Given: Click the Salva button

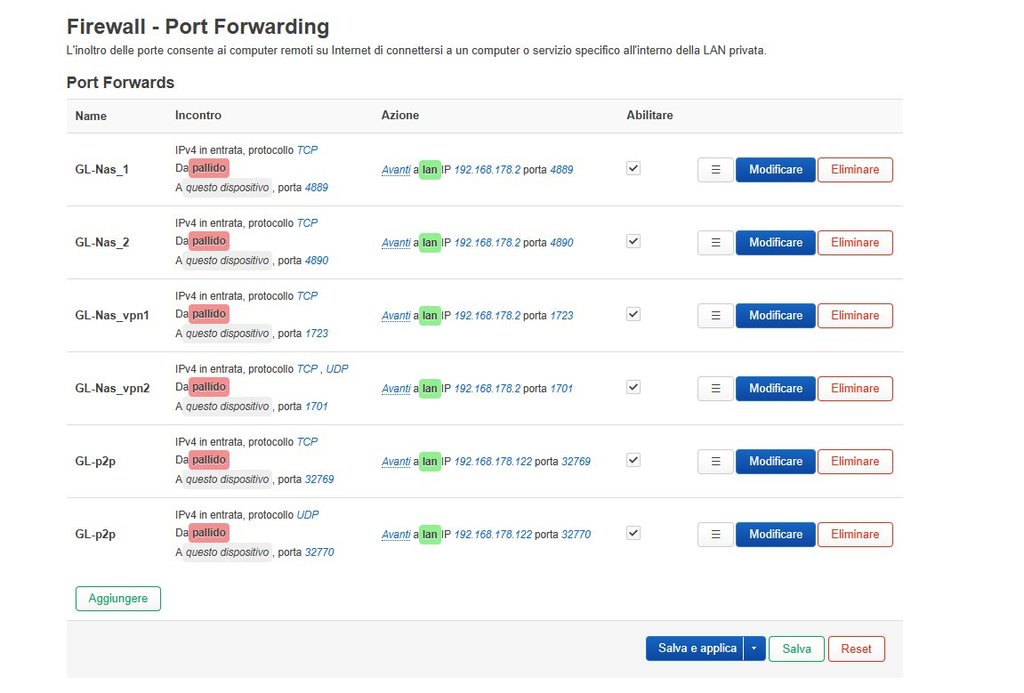Looking at the screenshot, I should (796, 649).
